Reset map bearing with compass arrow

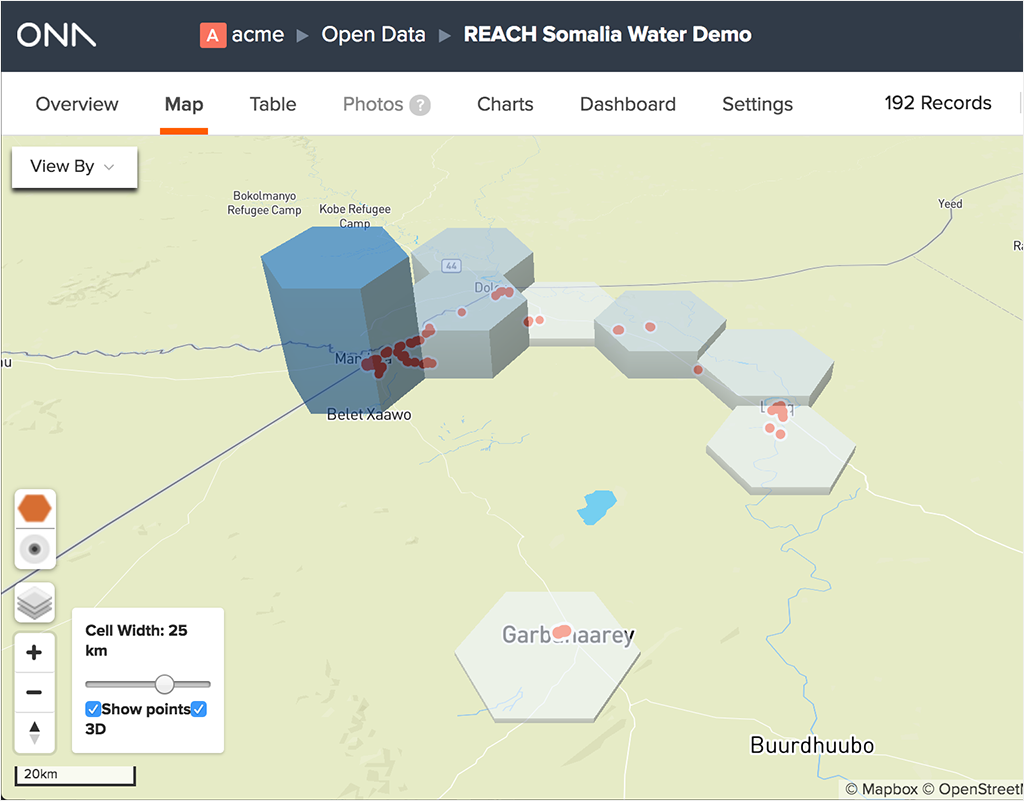tap(35, 732)
